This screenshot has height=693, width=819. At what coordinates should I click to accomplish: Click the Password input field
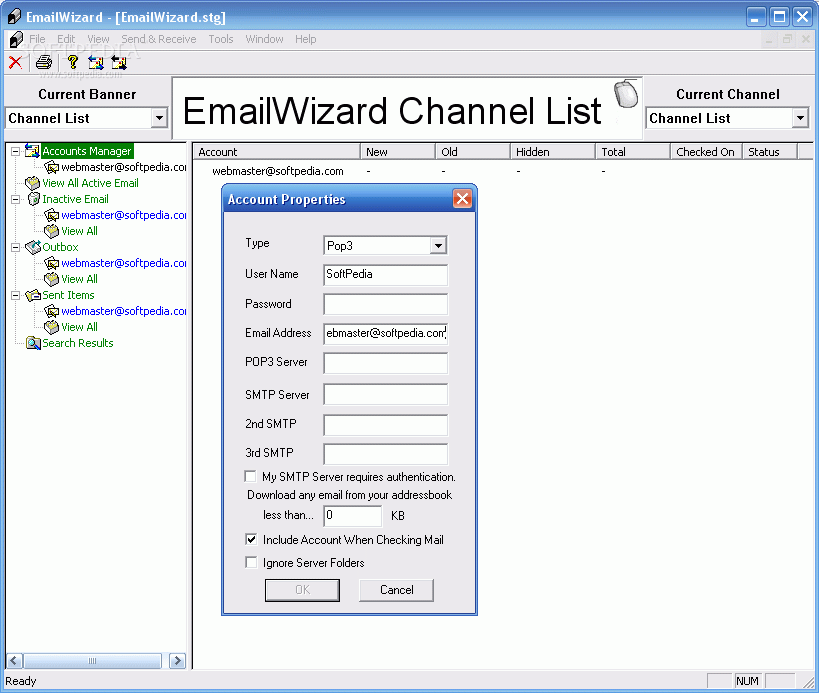[385, 304]
